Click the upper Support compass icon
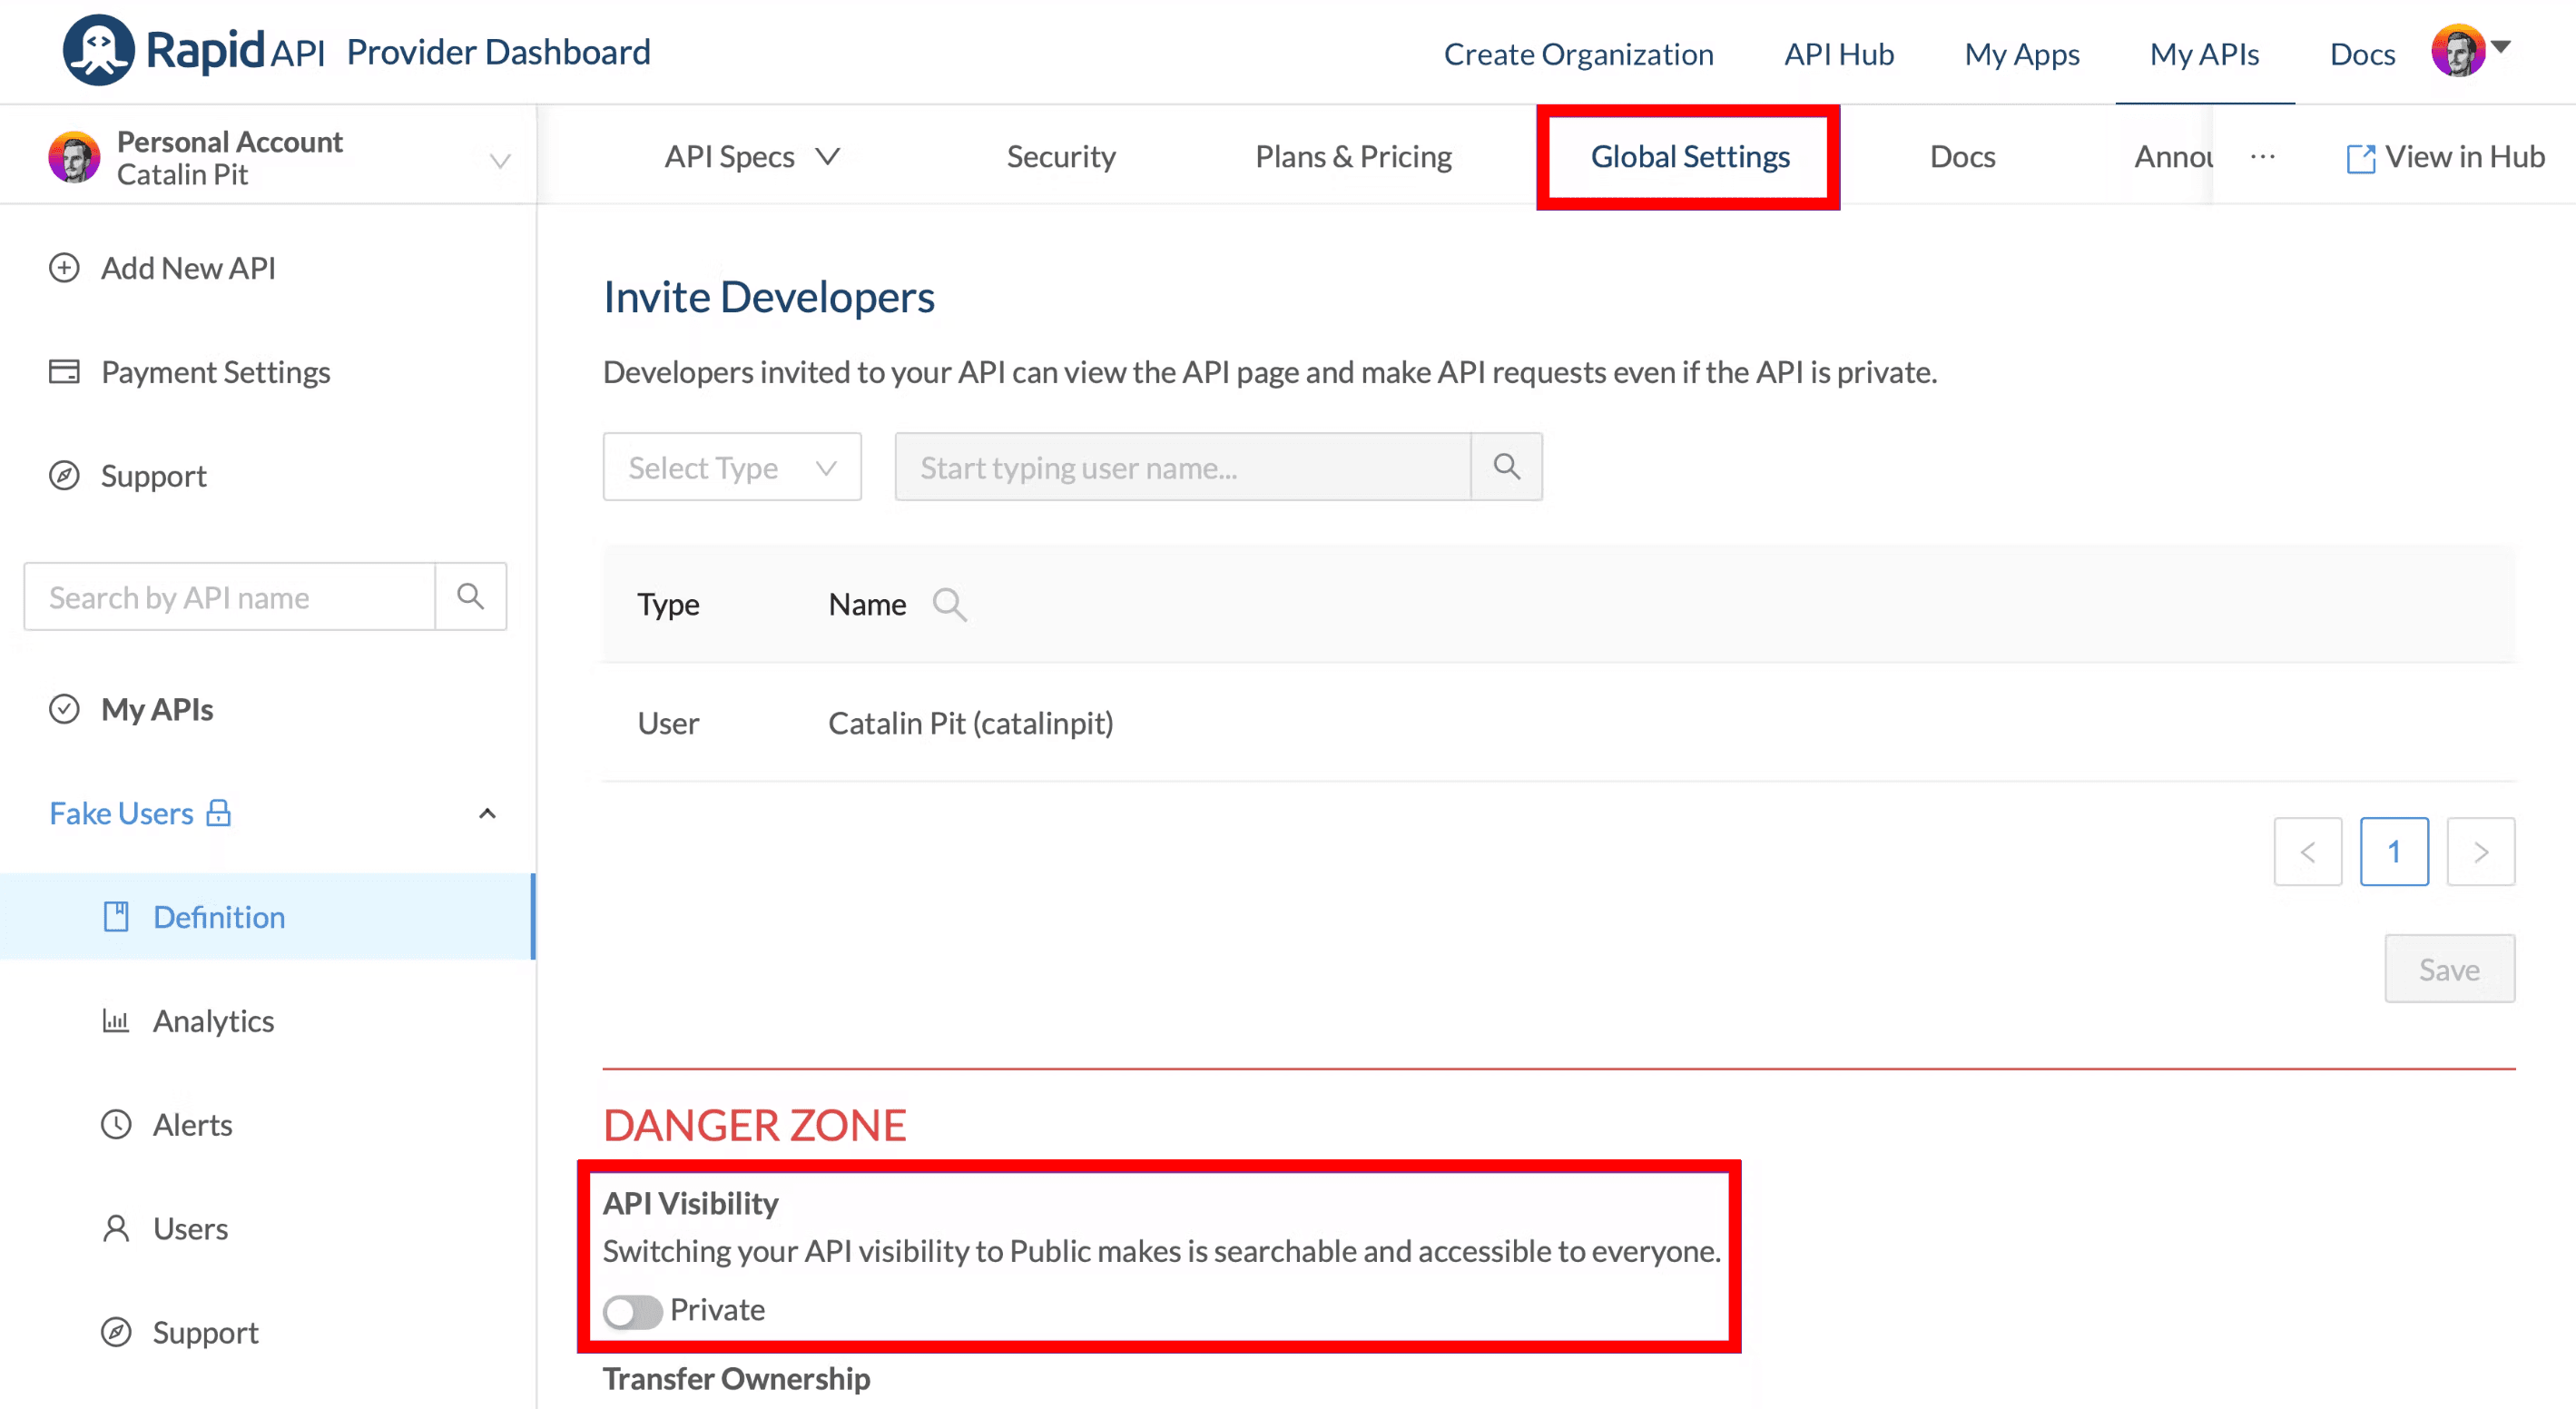This screenshot has width=2576, height=1409. [64, 476]
